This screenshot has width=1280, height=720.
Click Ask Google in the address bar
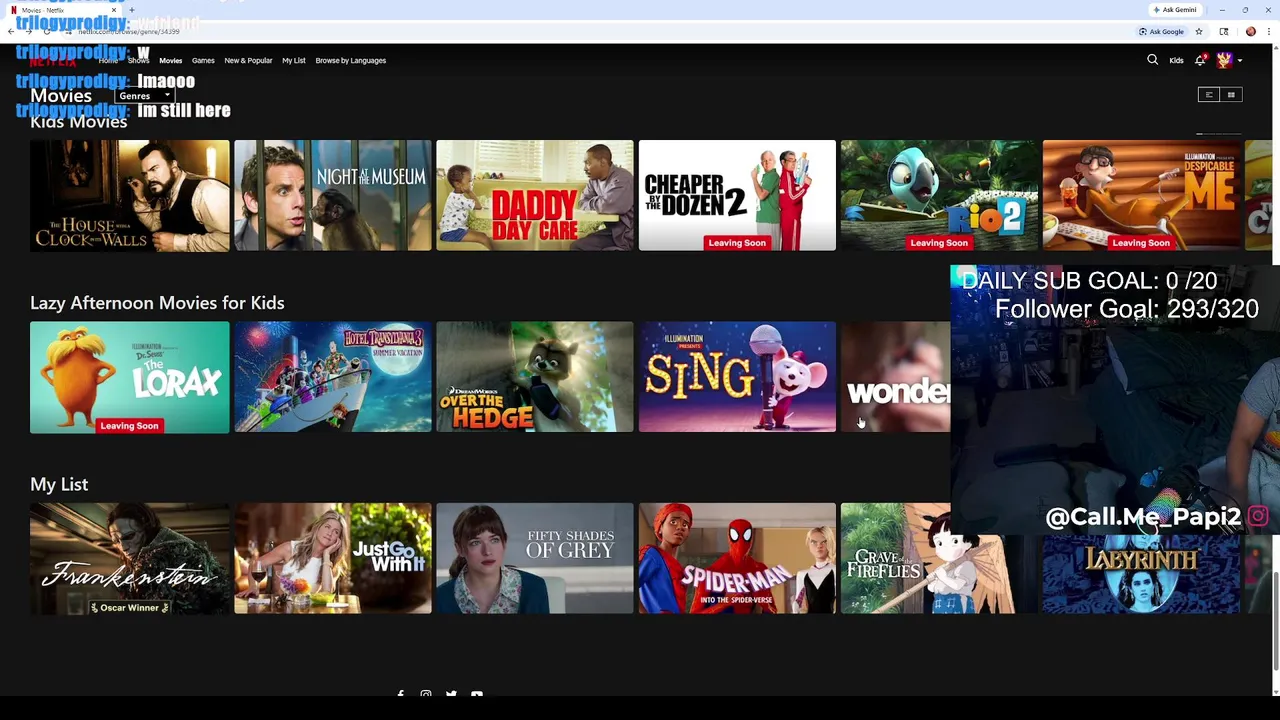point(1161,32)
